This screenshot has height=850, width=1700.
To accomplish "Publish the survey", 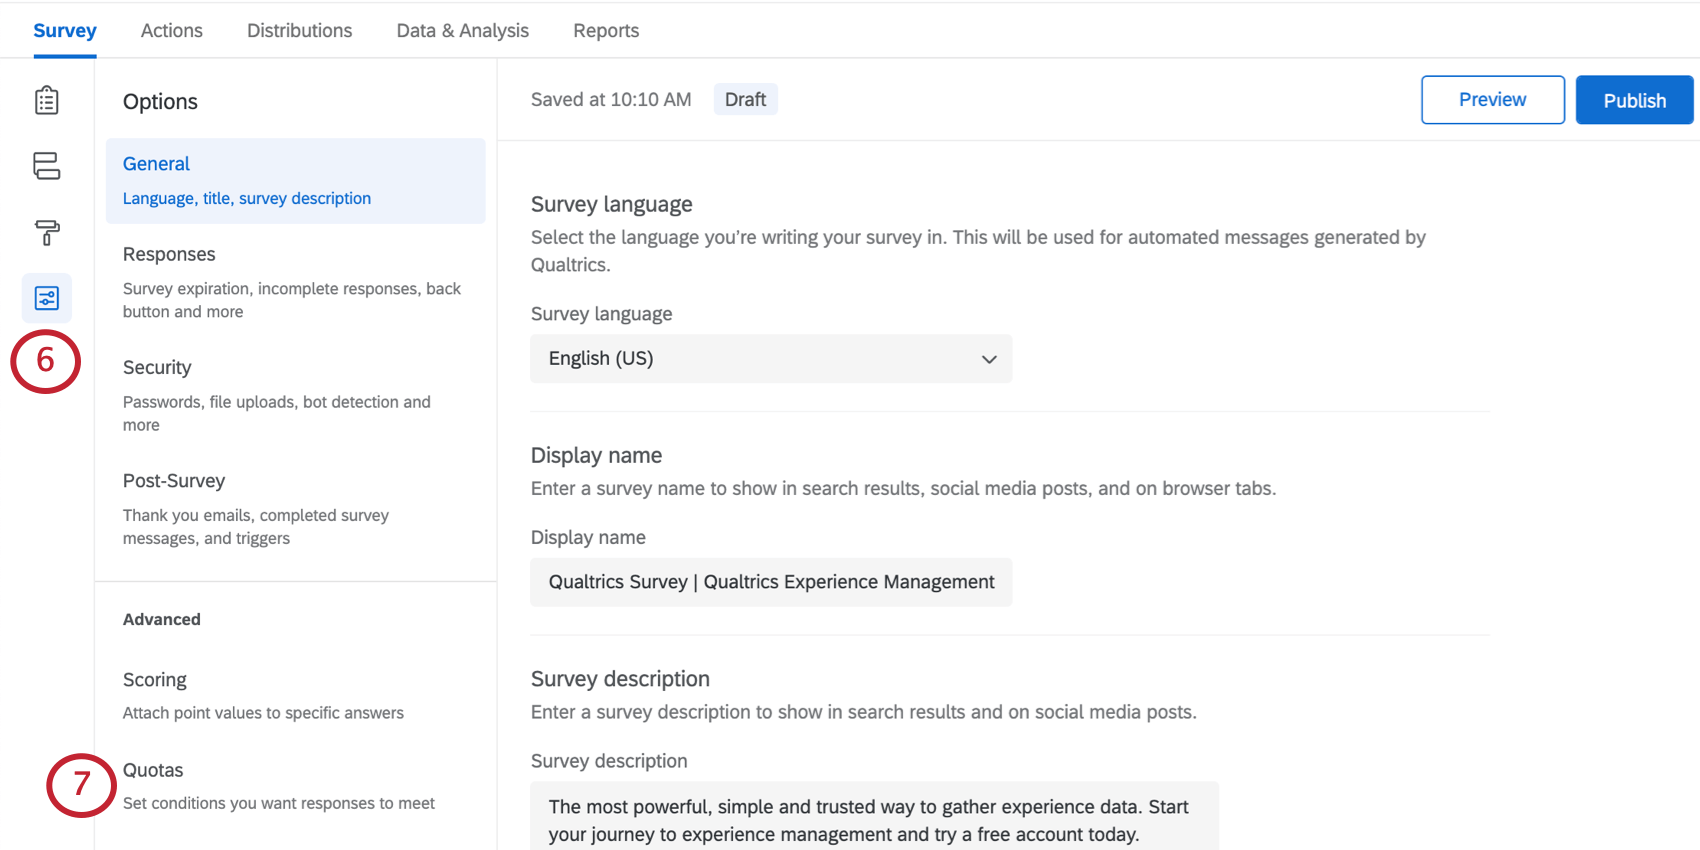I will [x=1635, y=100].
